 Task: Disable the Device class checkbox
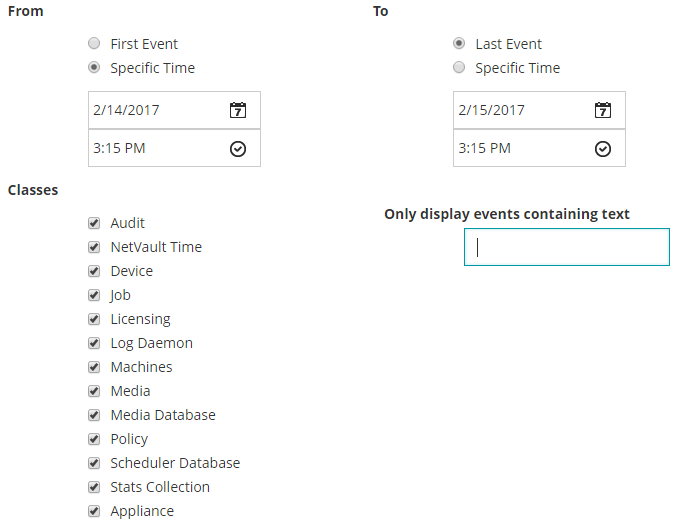pyautogui.click(x=94, y=271)
